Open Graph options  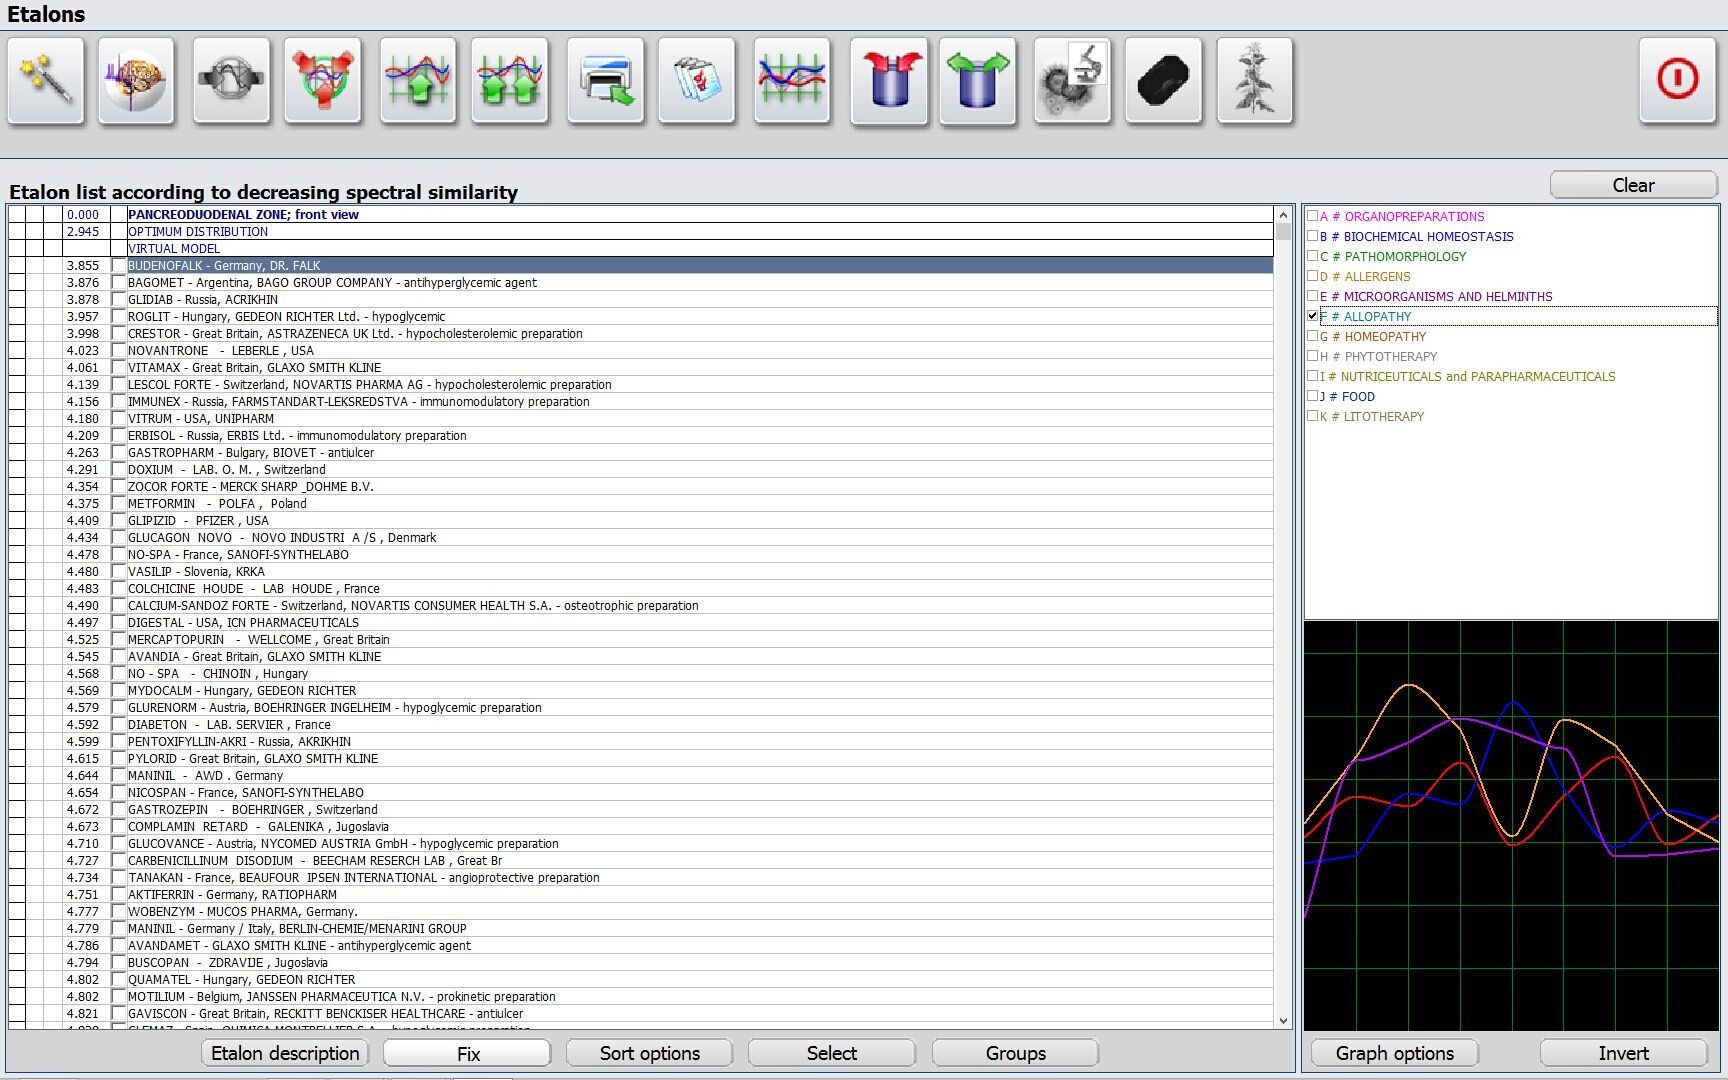(1394, 1053)
